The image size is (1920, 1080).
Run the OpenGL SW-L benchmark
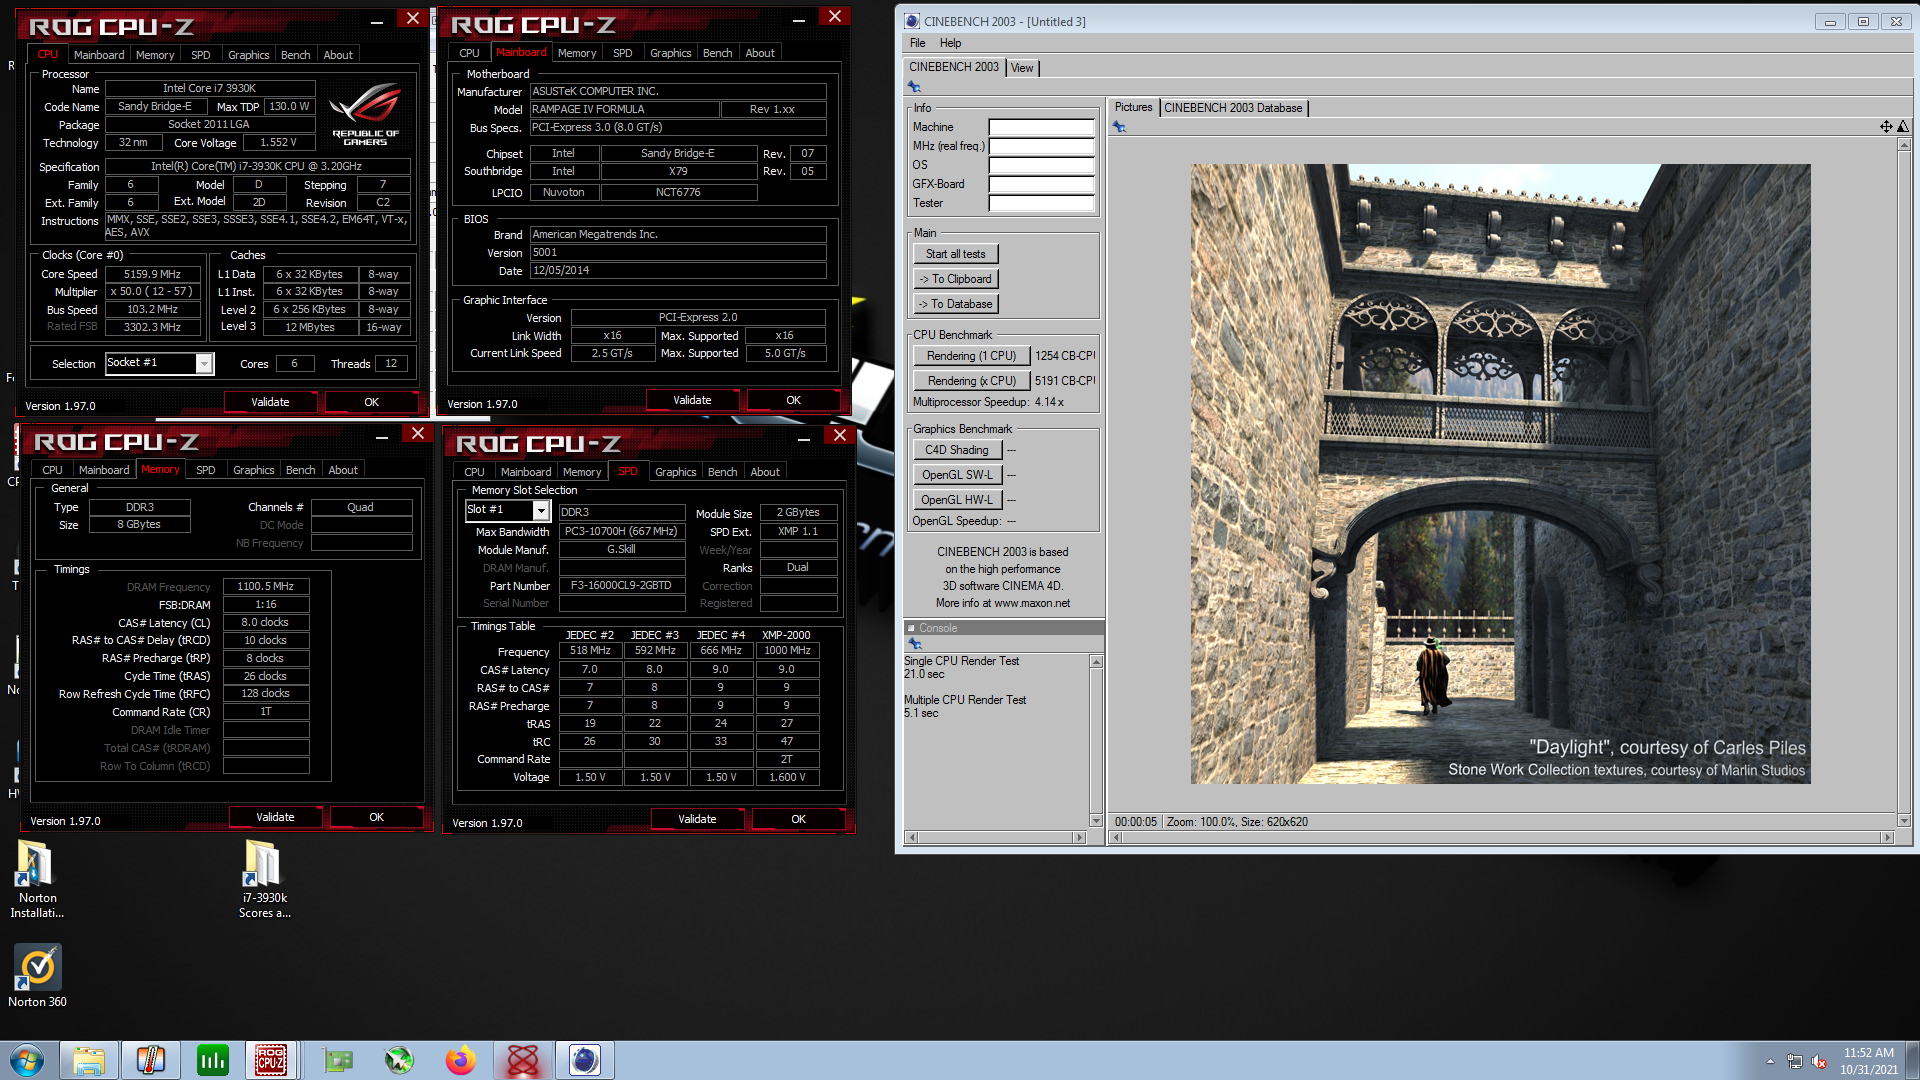tap(956, 475)
